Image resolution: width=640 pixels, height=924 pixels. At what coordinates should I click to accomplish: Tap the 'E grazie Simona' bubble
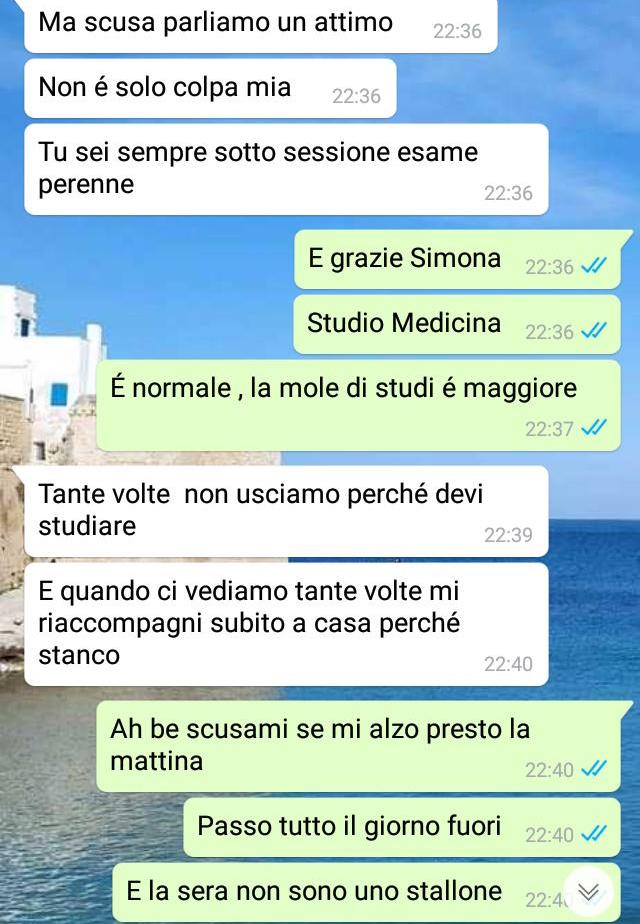pyautogui.click(x=457, y=259)
